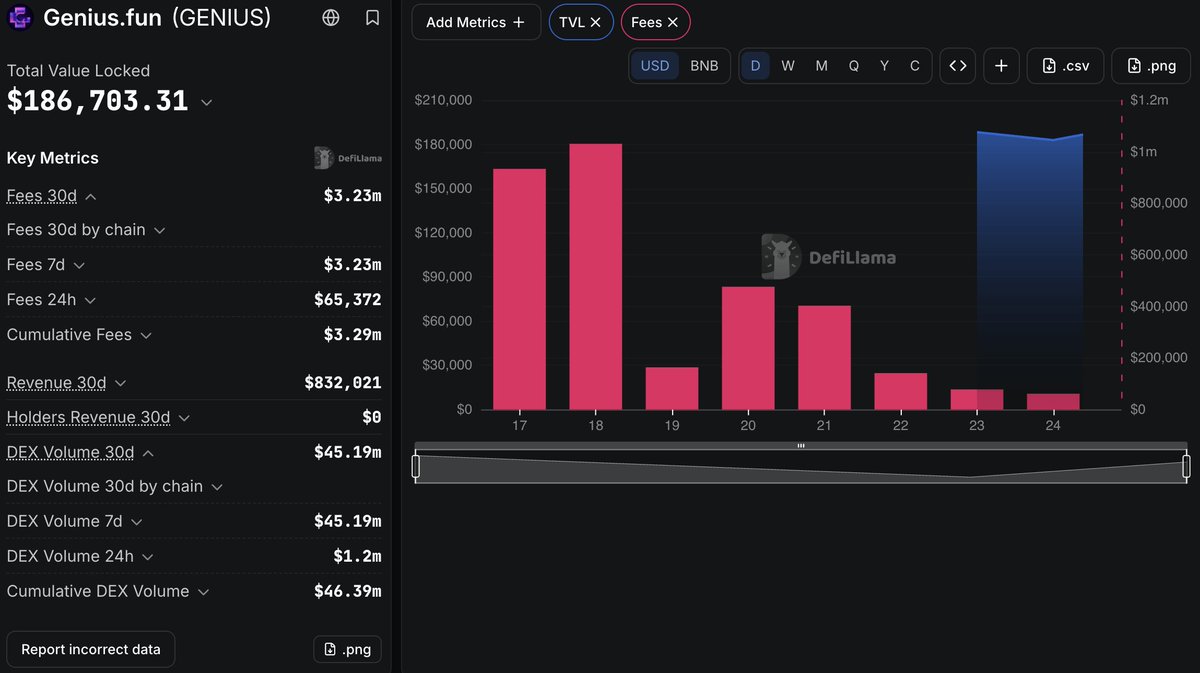Collapse the DEX Volume 30d row
This screenshot has height=673, width=1200.
[148, 453]
